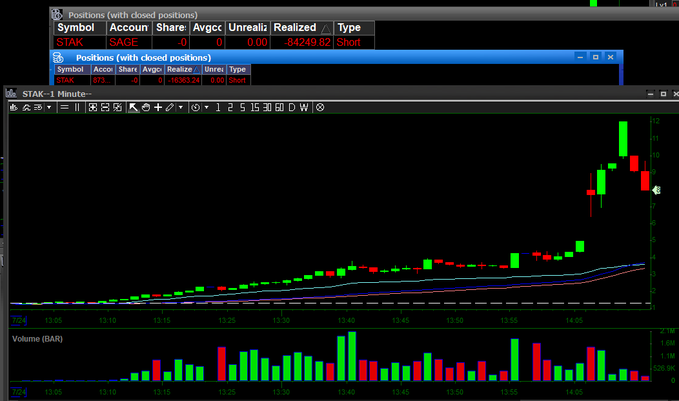Sort by Avgcost in top Positions table
679x401 pixels.
point(207,28)
